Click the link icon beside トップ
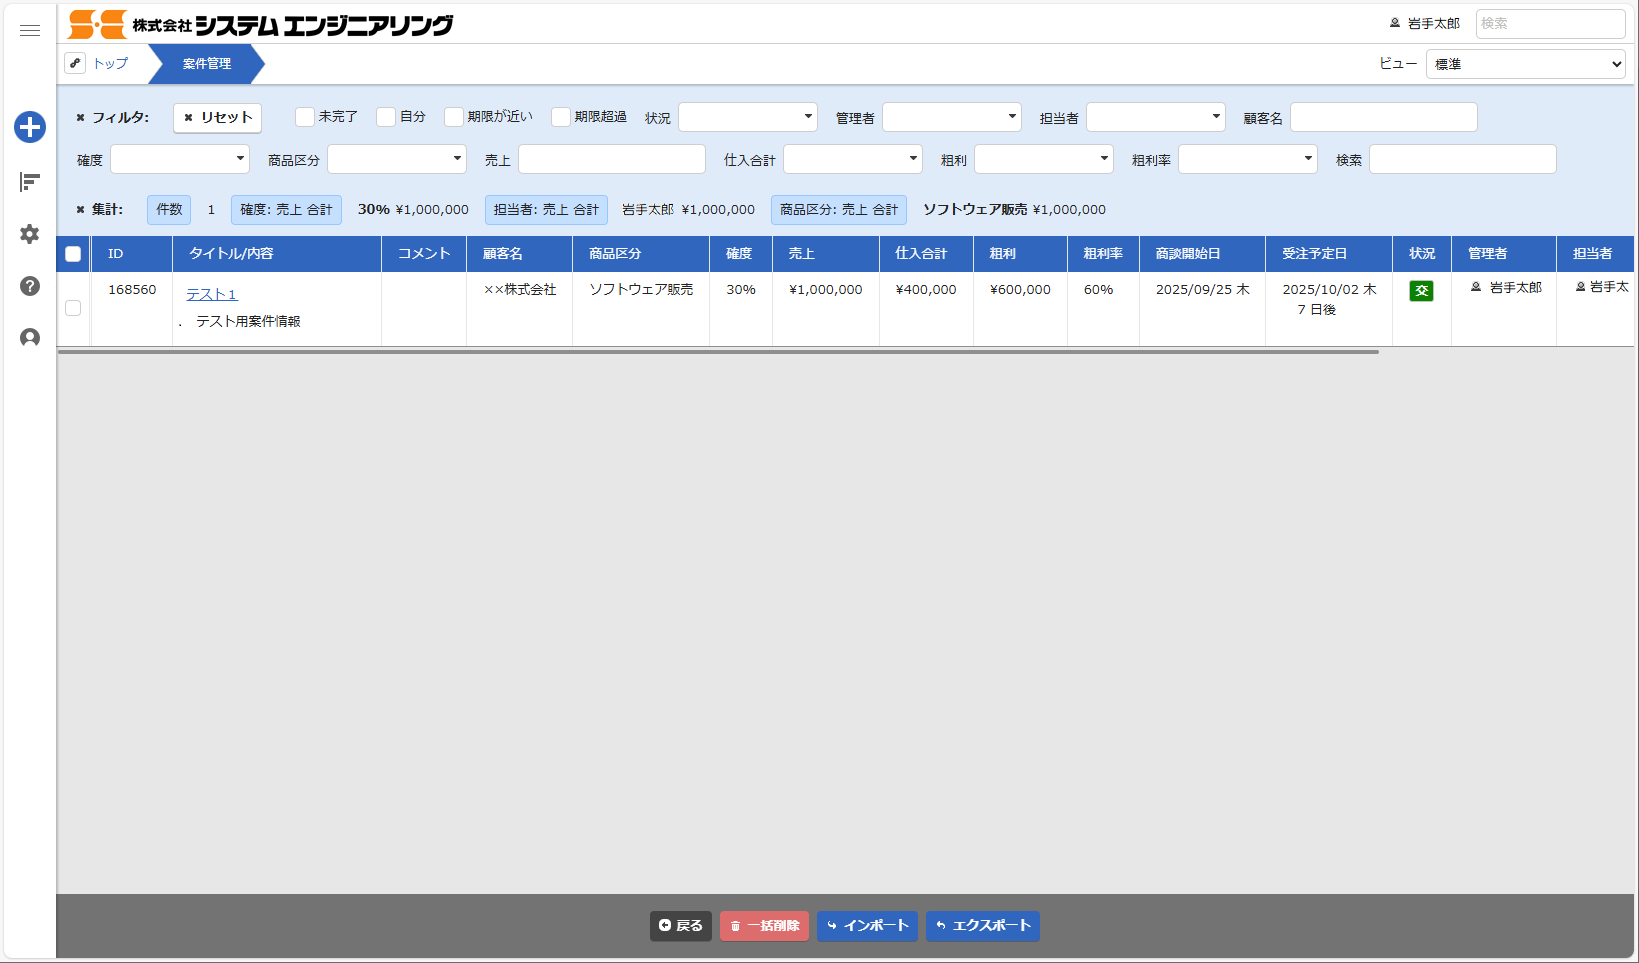This screenshot has width=1639, height=963. [75, 63]
